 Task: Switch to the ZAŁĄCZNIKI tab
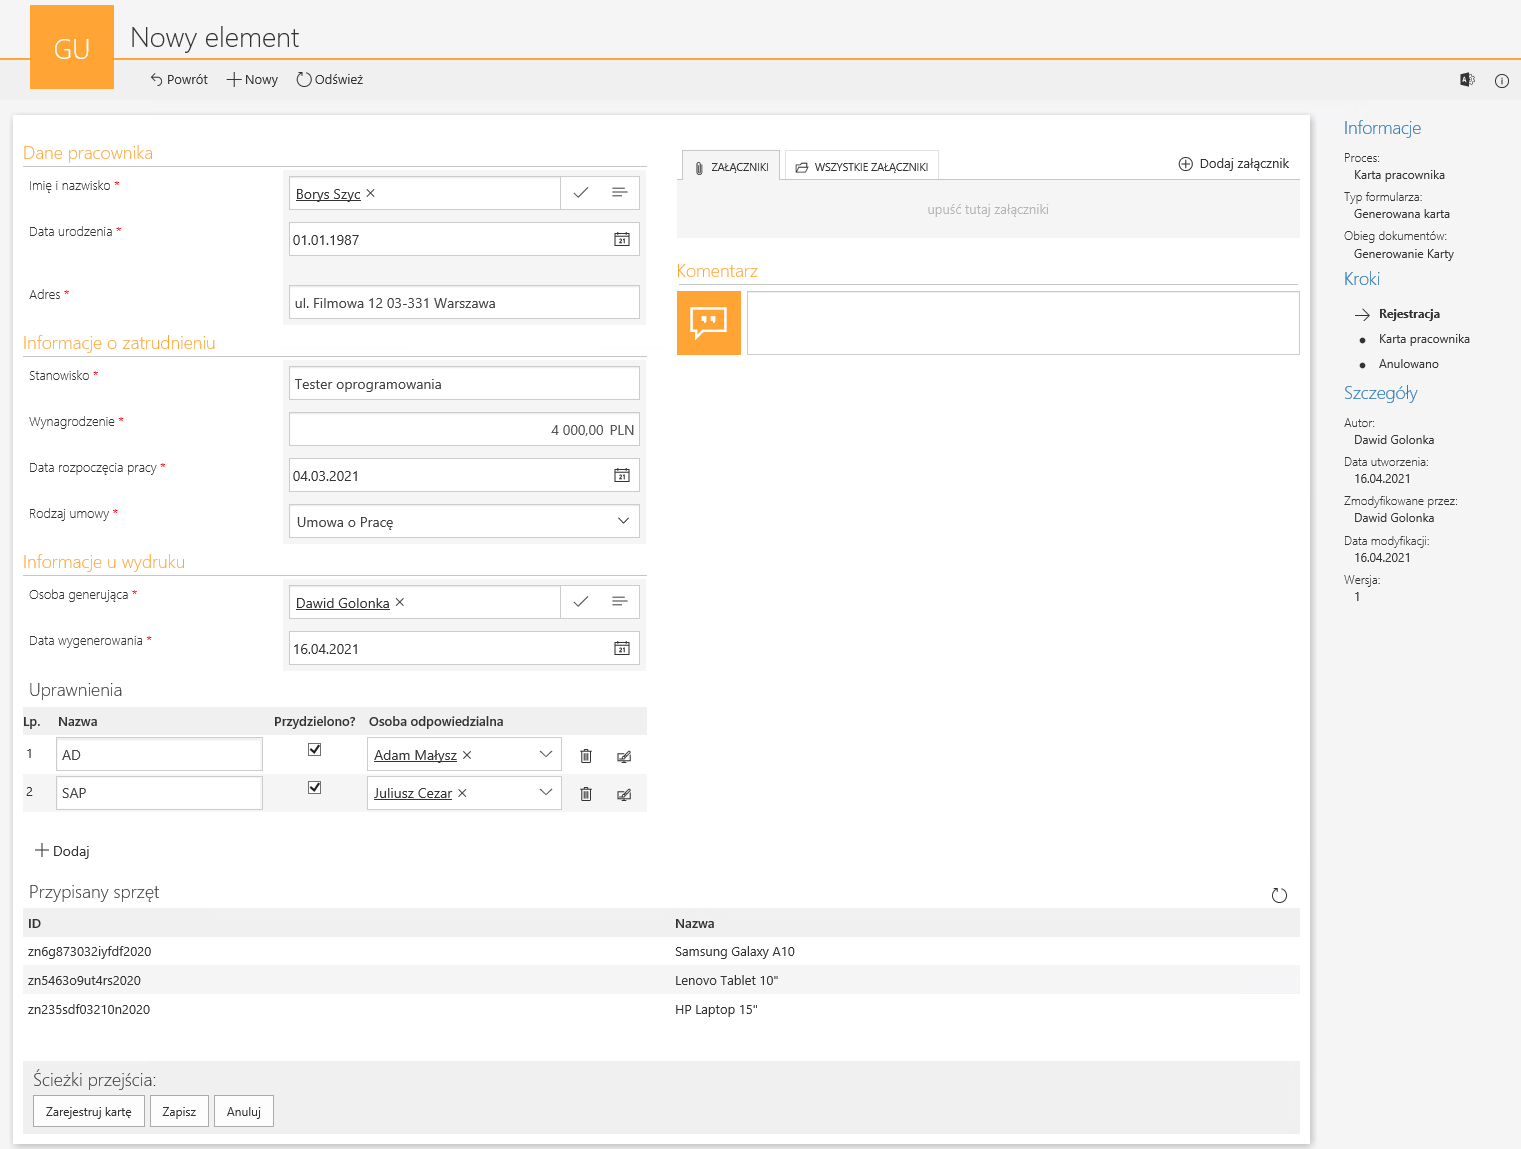(x=732, y=166)
